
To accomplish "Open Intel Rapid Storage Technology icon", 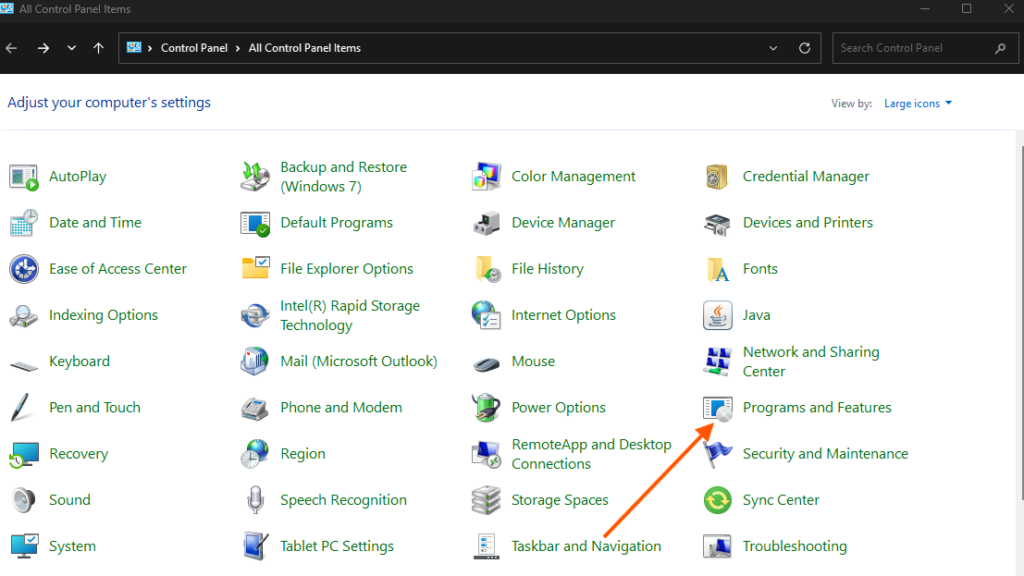I will [255, 315].
